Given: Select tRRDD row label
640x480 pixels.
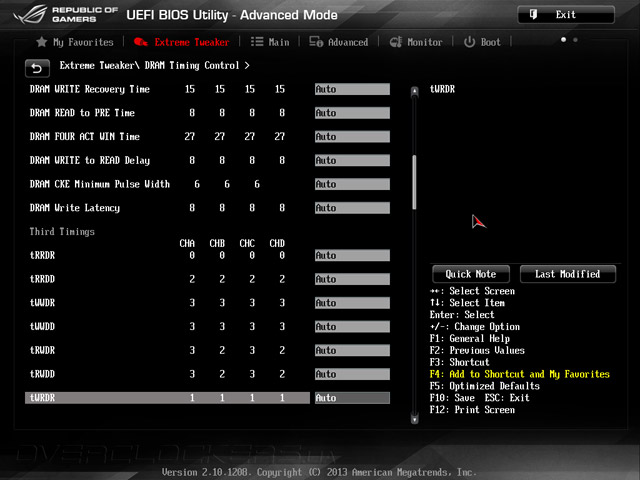Looking at the screenshot, I should tap(42, 279).
